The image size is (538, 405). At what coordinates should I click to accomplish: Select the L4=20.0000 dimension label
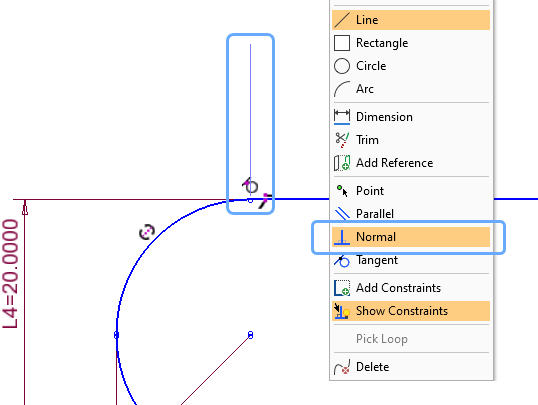pyautogui.click(x=10, y=274)
